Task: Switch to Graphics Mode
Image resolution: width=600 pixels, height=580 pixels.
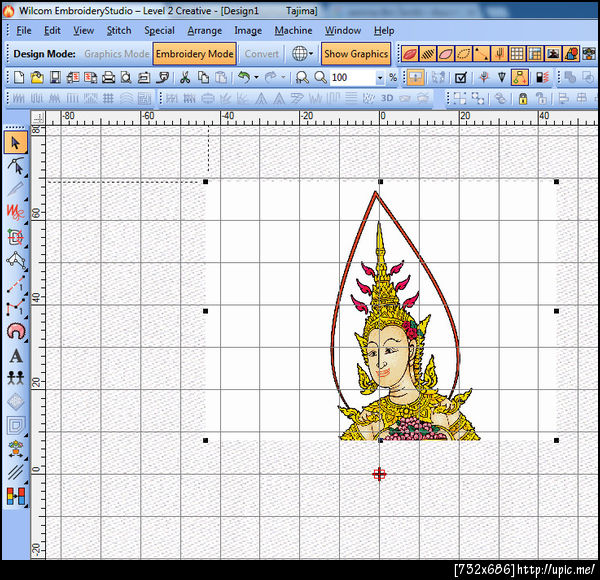Action: (117, 54)
